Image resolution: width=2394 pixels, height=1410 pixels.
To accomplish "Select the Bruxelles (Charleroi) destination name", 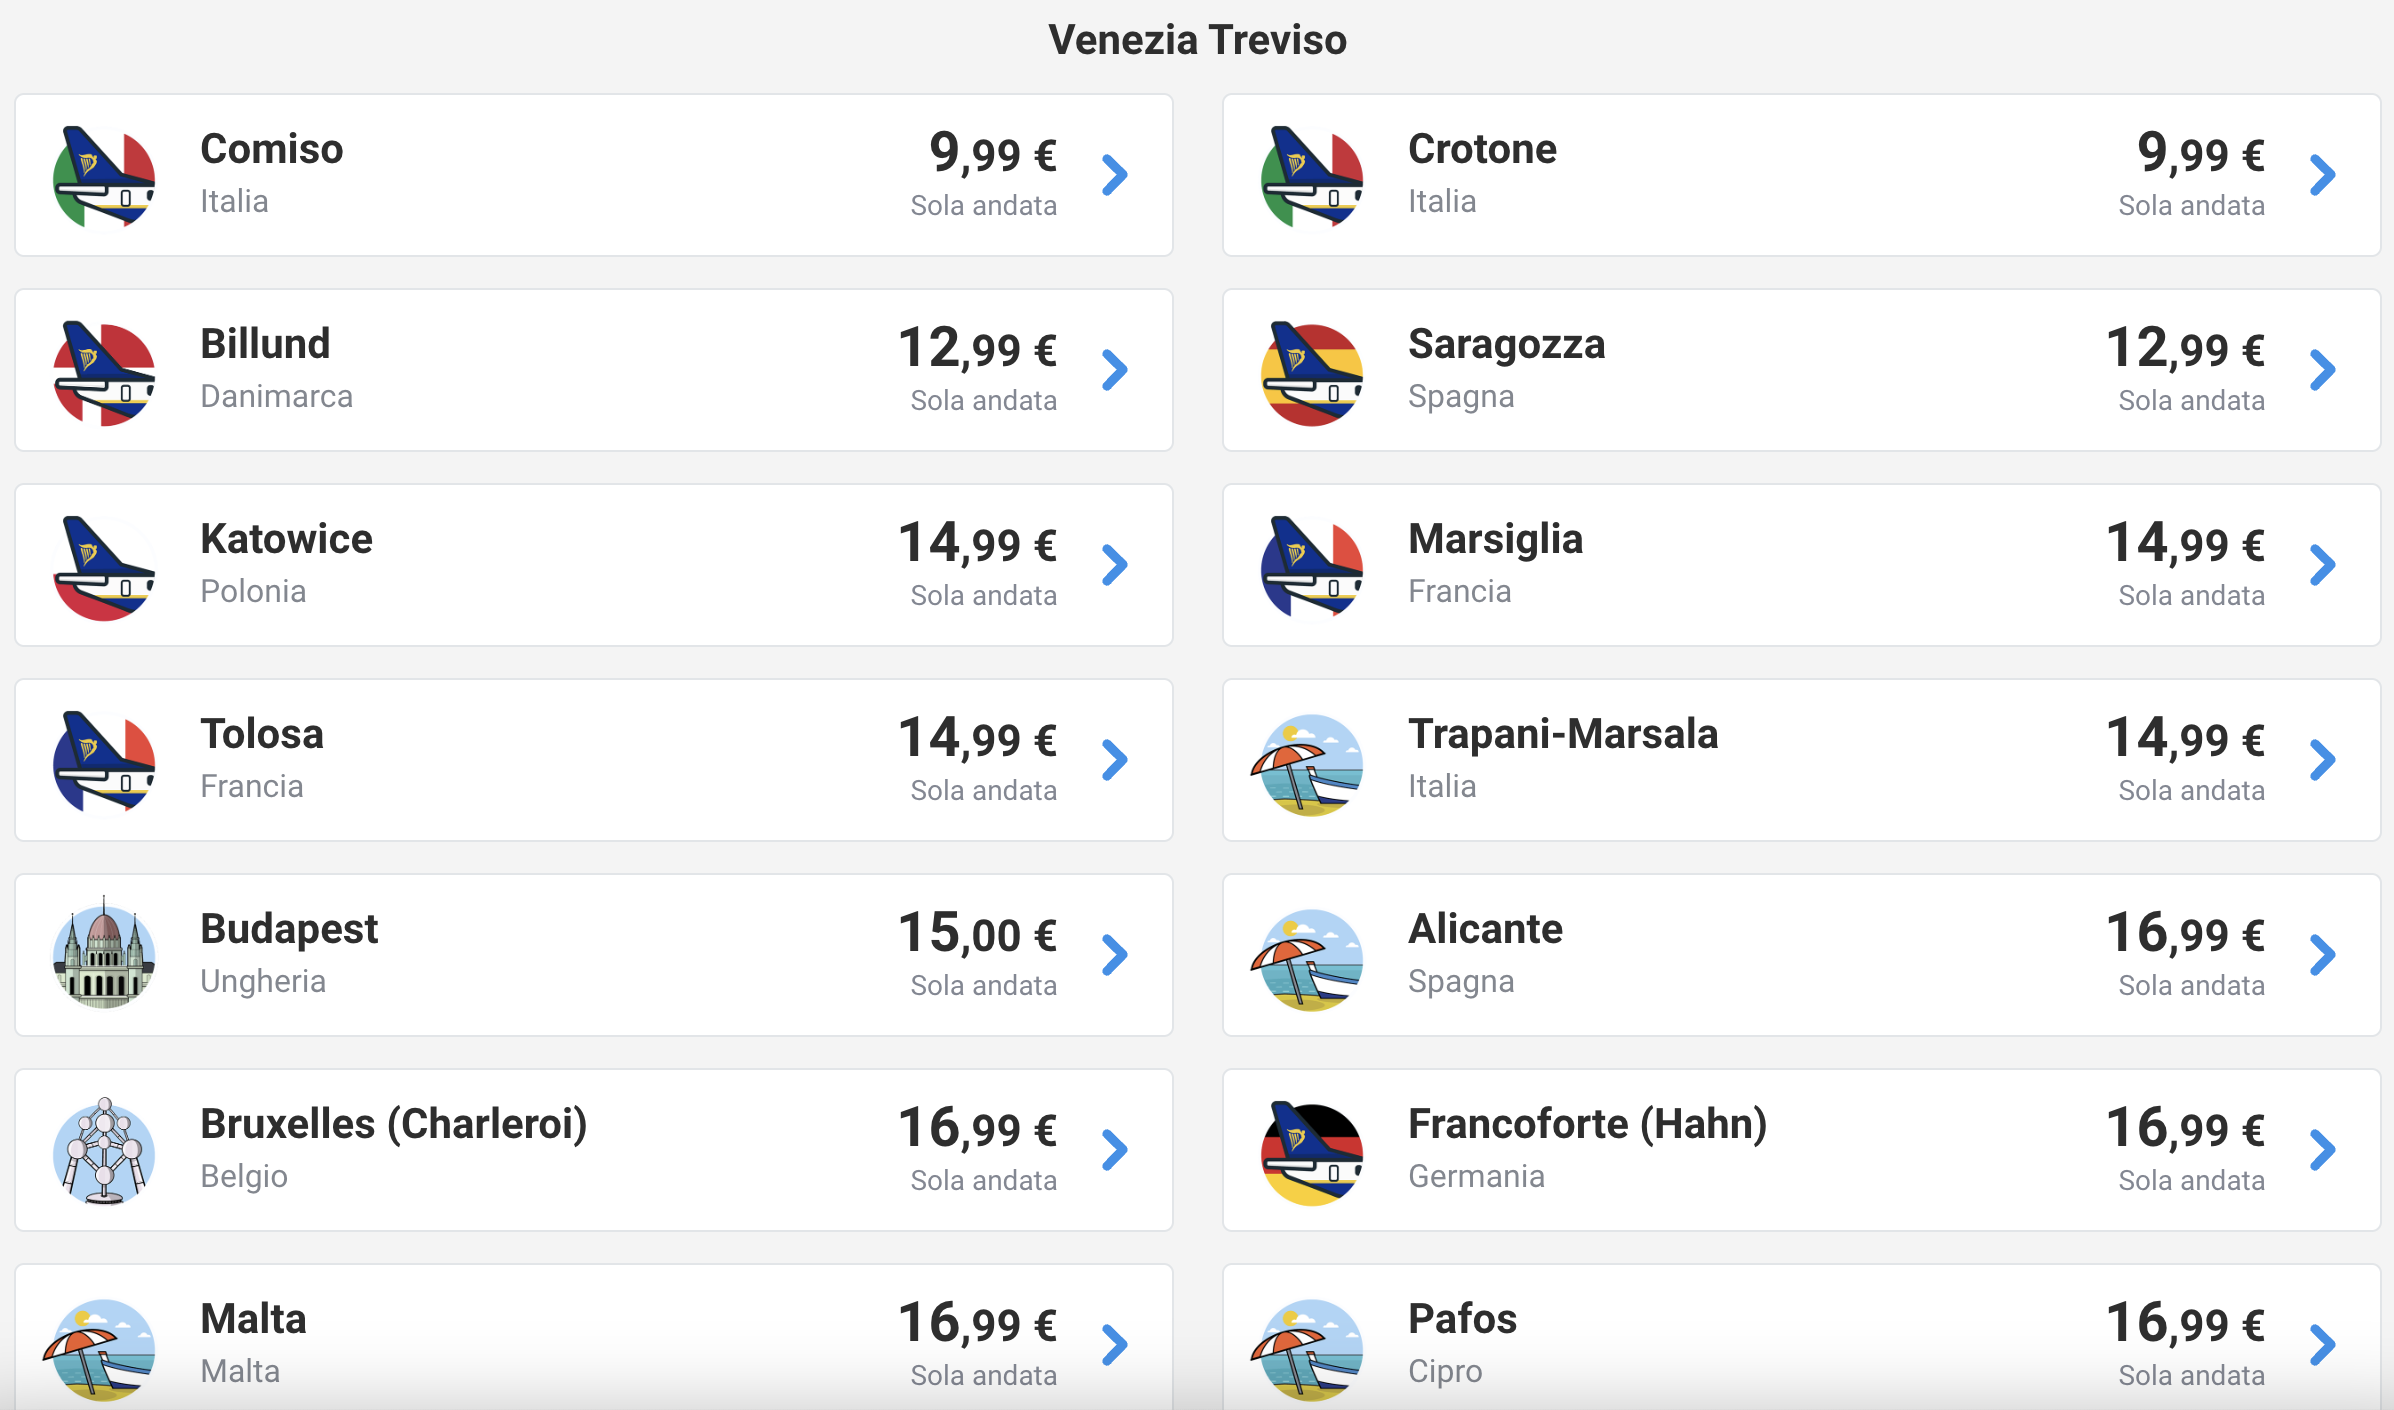I will [394, 1124].
